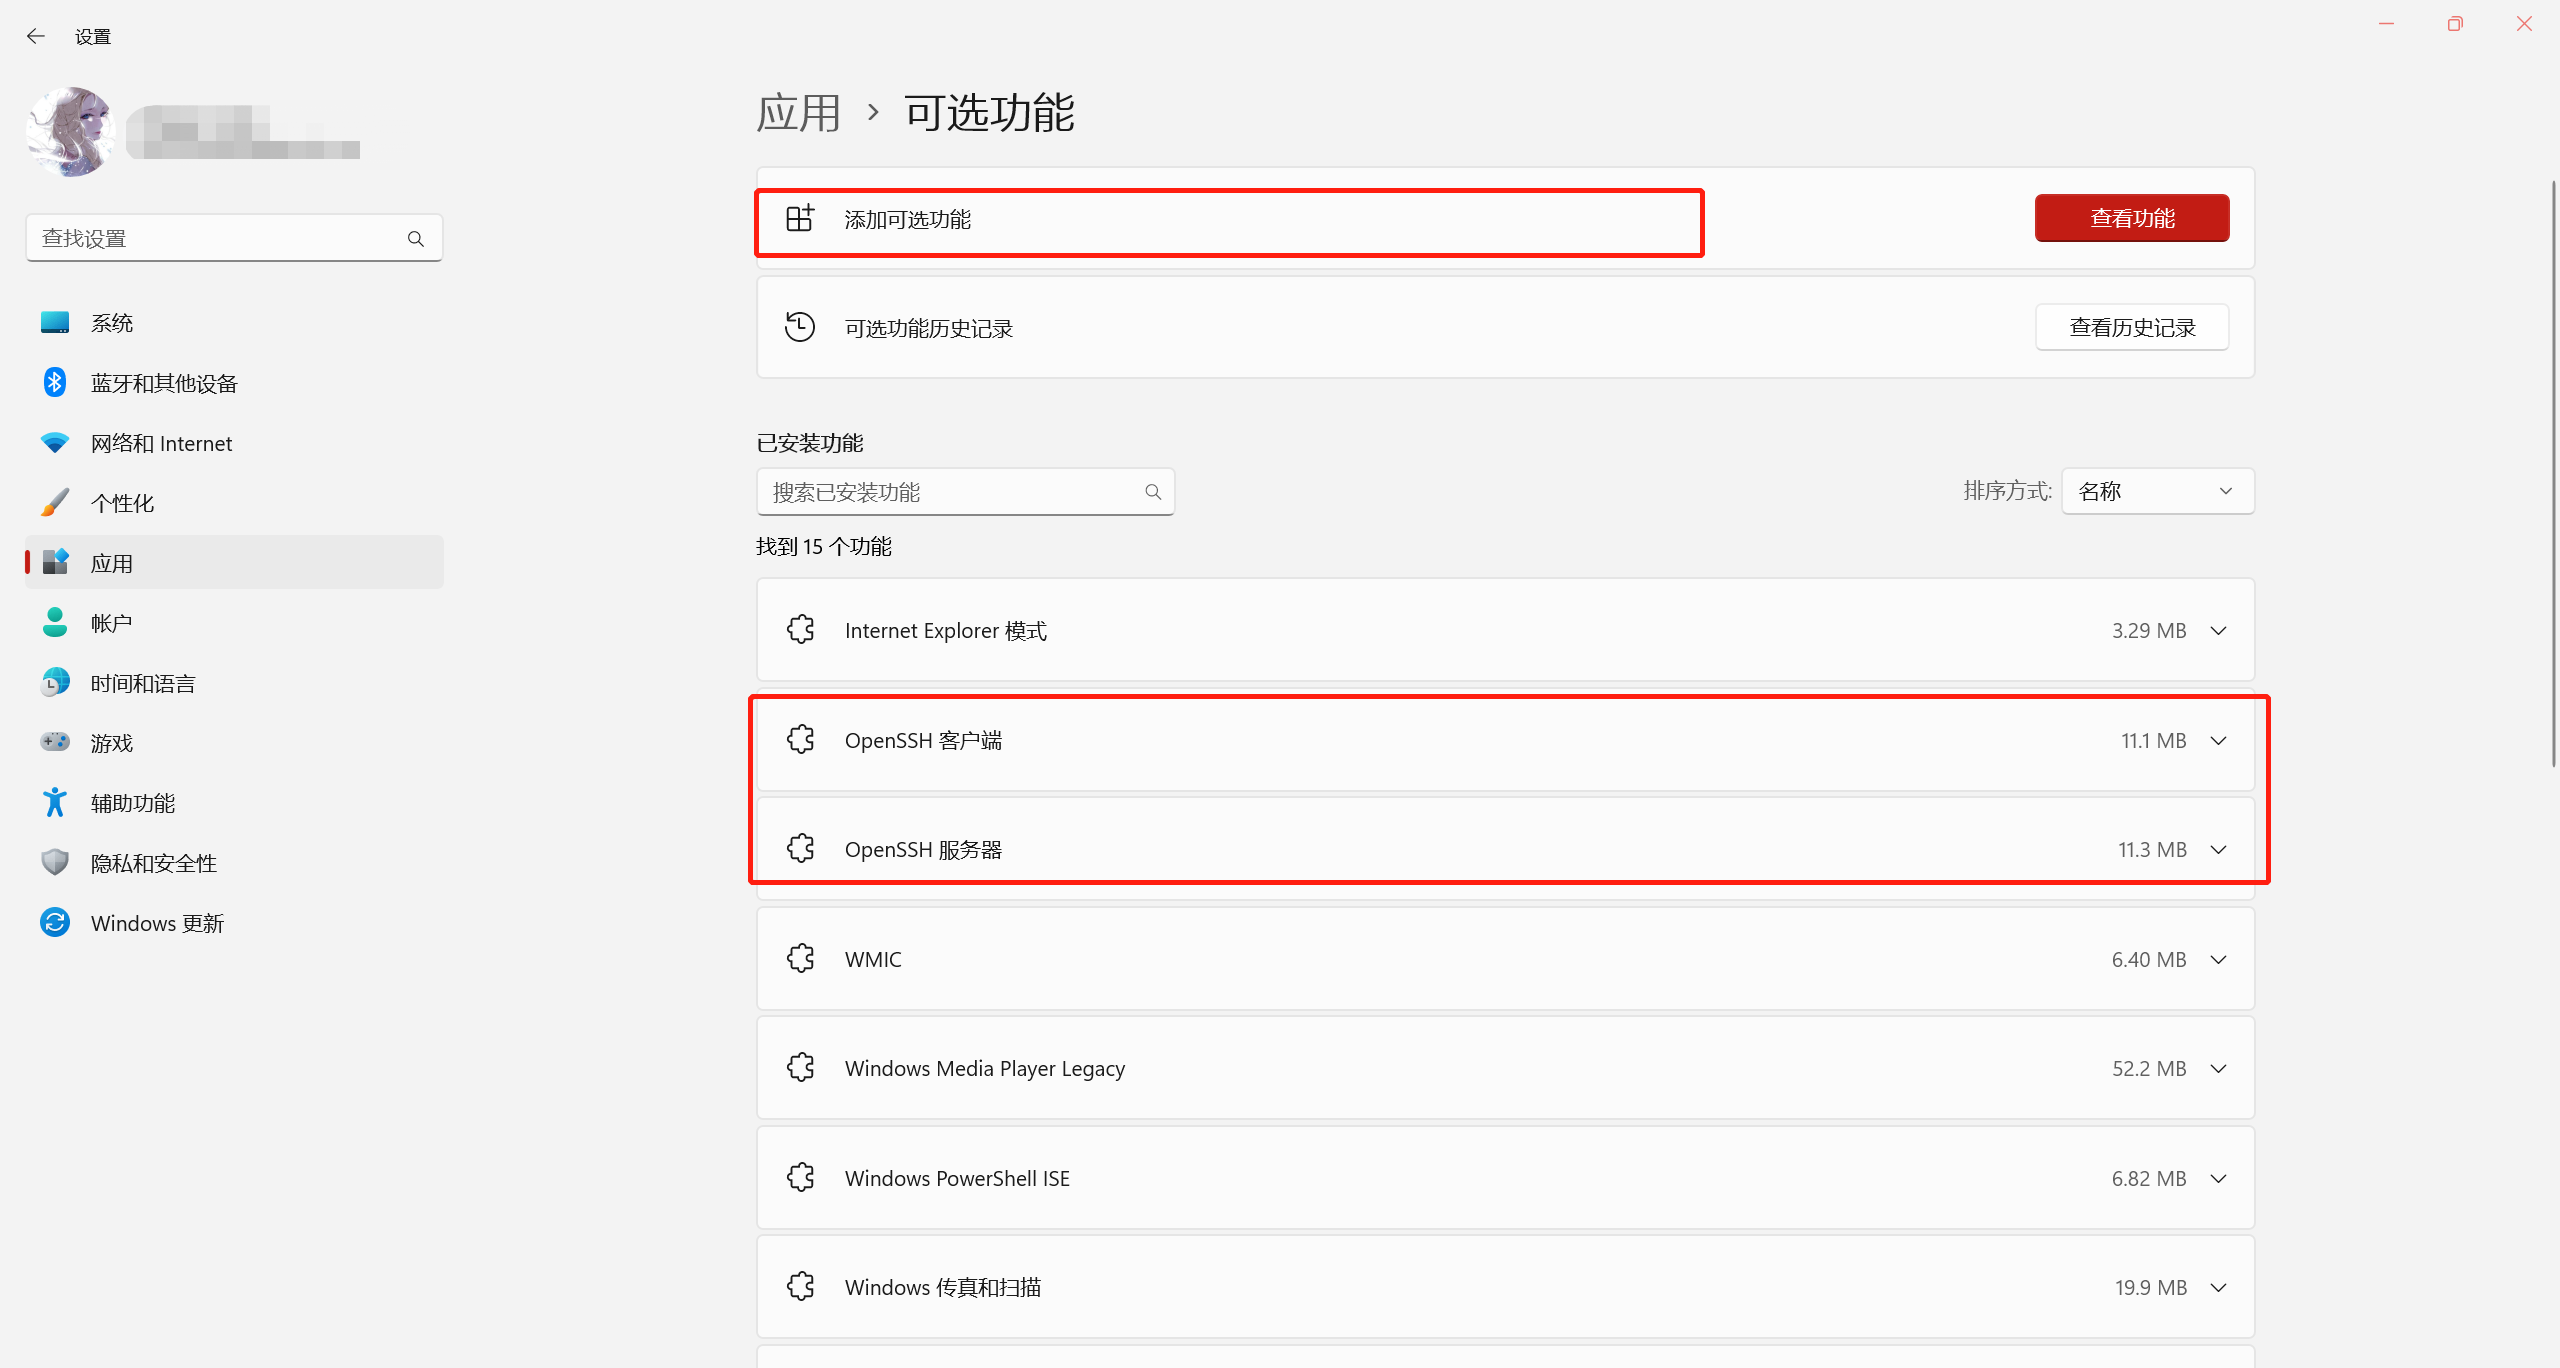Click the OpenSSH 客户端 feature icon
The width and height of the screenshot is (2560, 1368).
click(x=800, y=740)
